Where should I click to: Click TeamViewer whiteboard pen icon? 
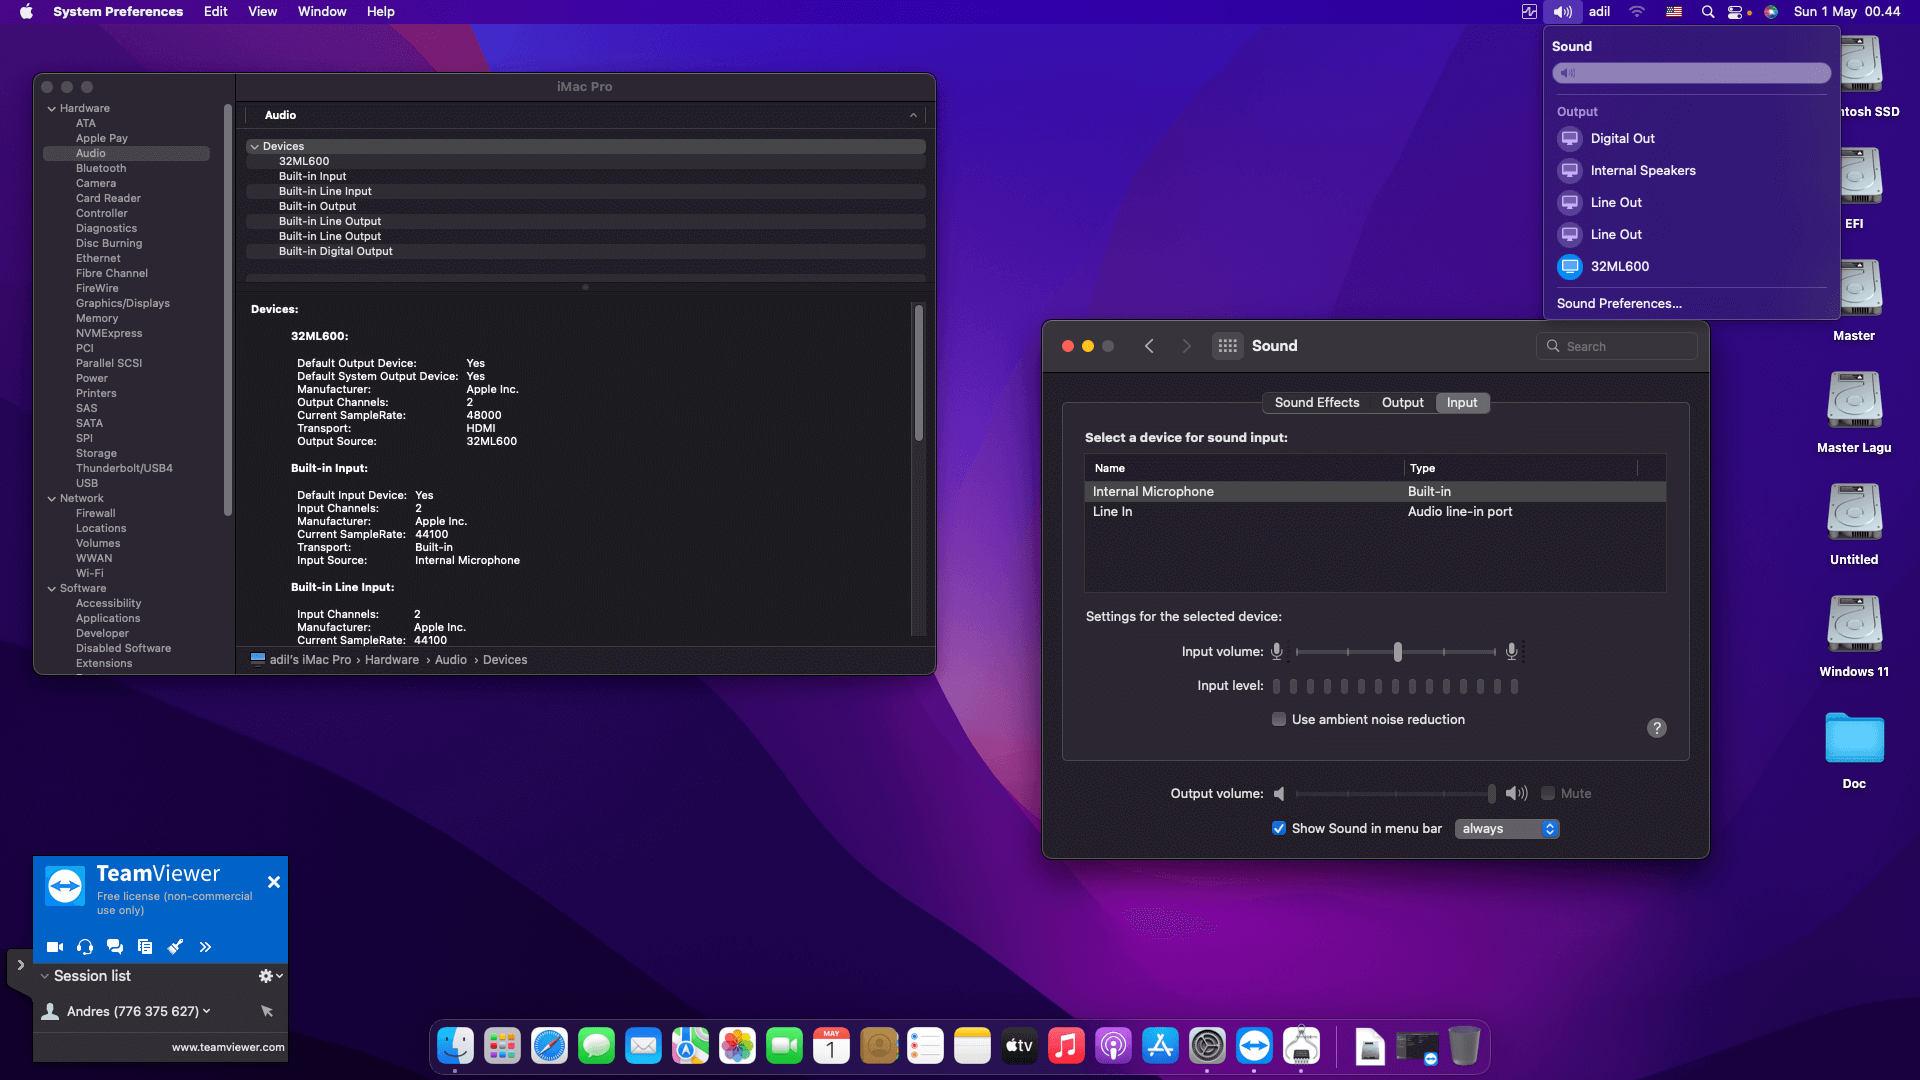(175, 947)
